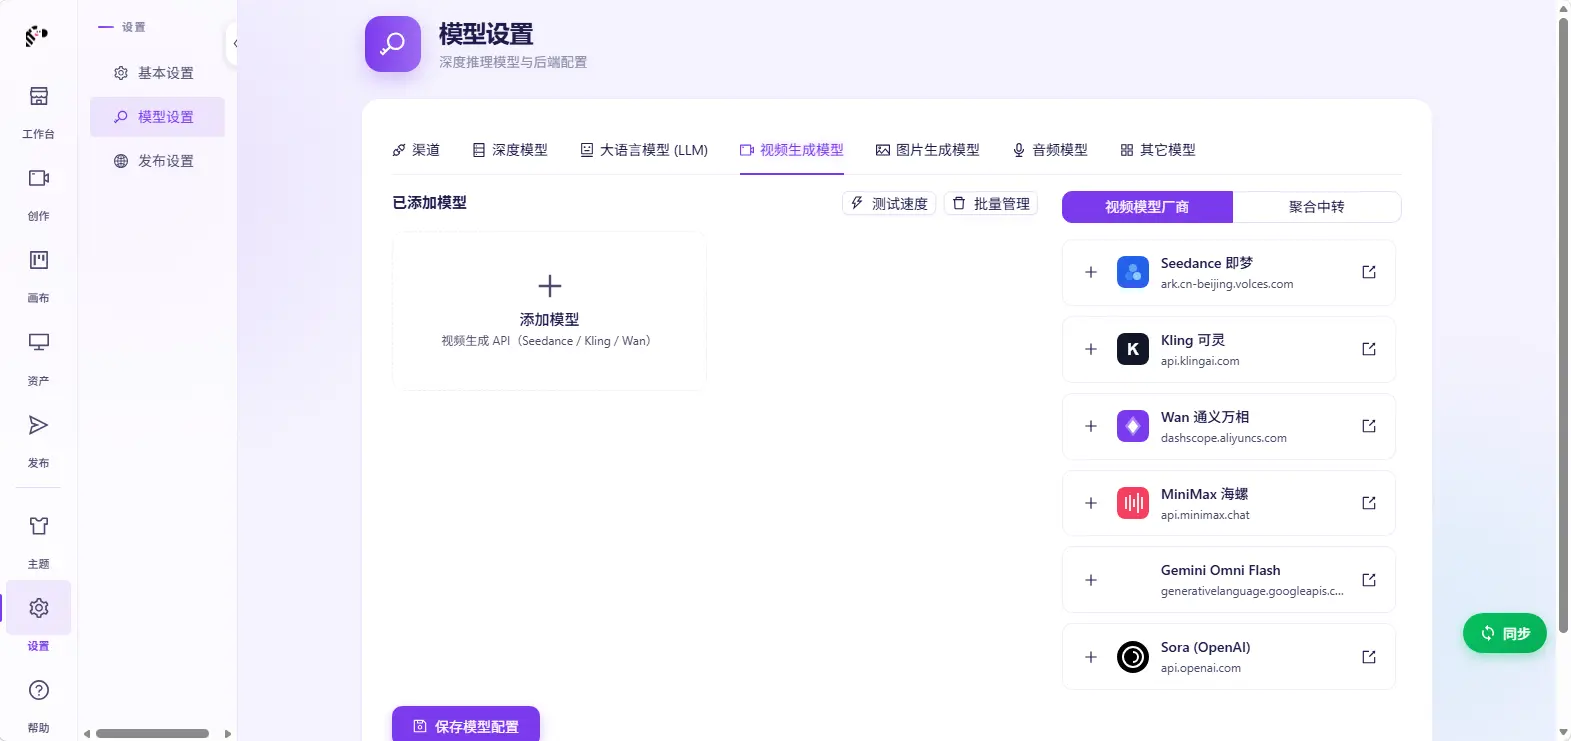Switch to 渠道 tab

pos(416,150)
